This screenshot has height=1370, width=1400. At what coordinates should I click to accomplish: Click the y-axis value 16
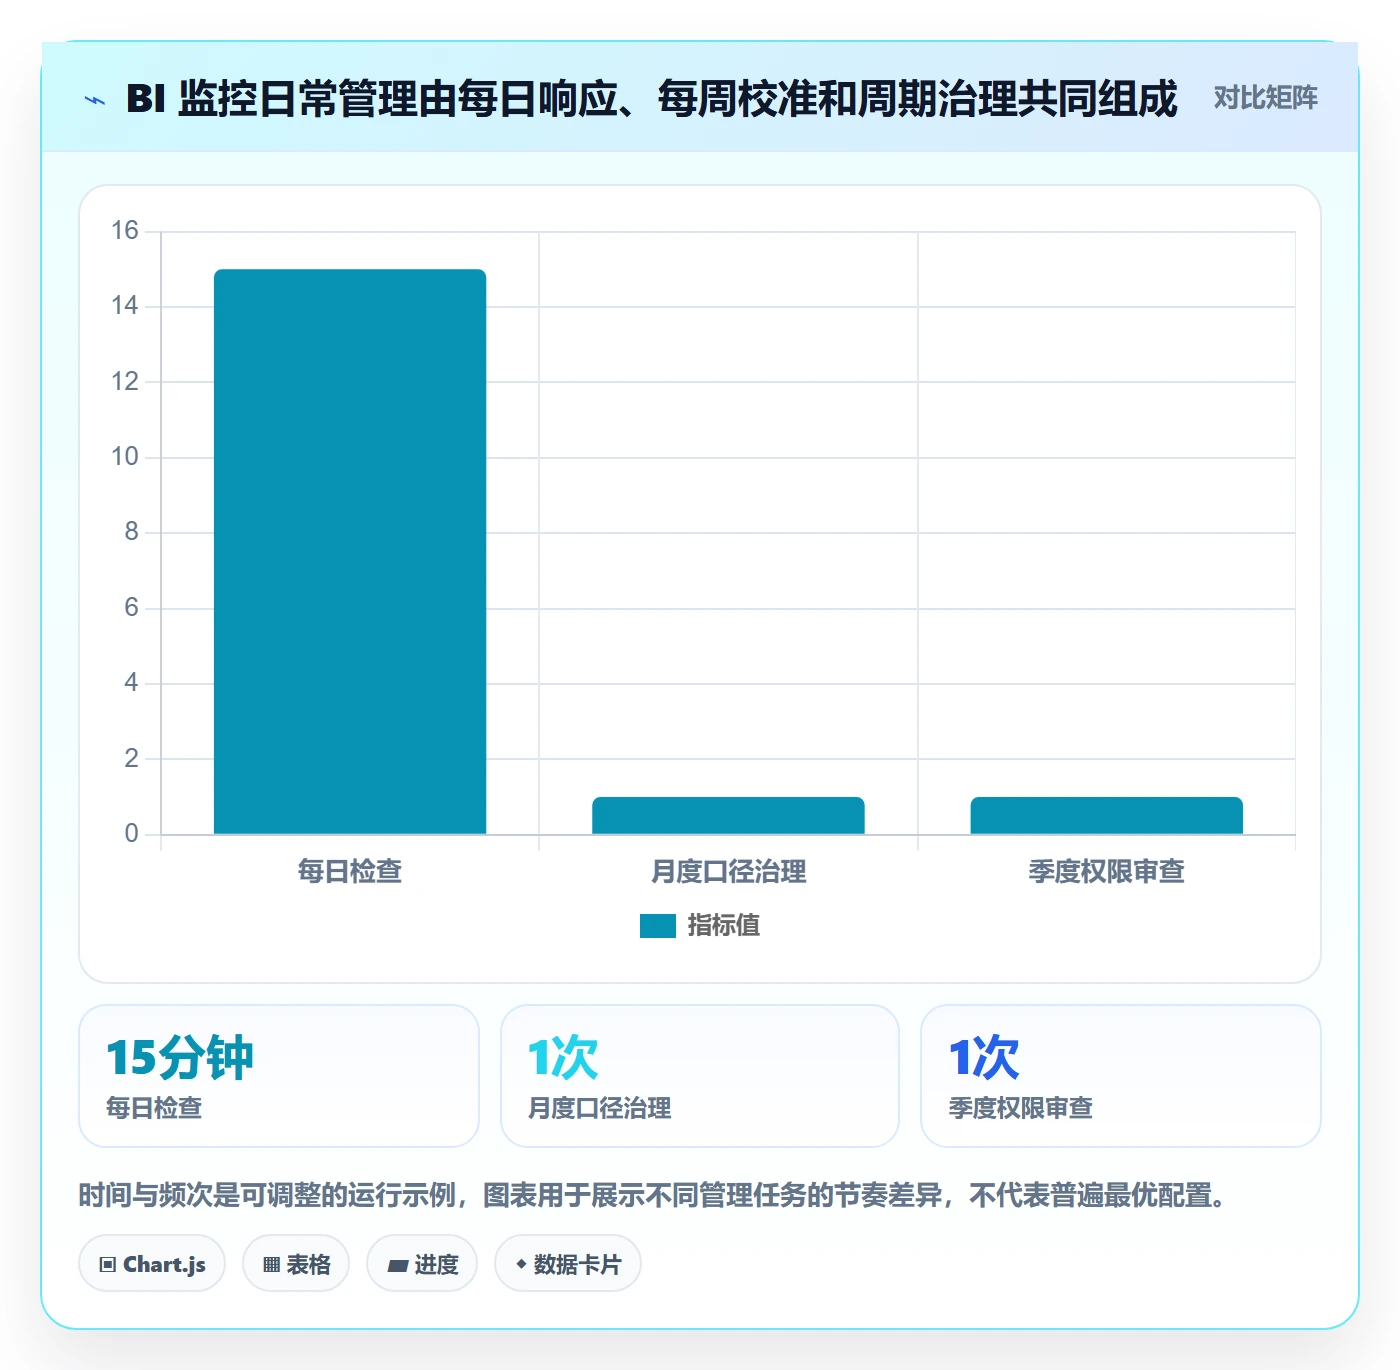(125, 231)
